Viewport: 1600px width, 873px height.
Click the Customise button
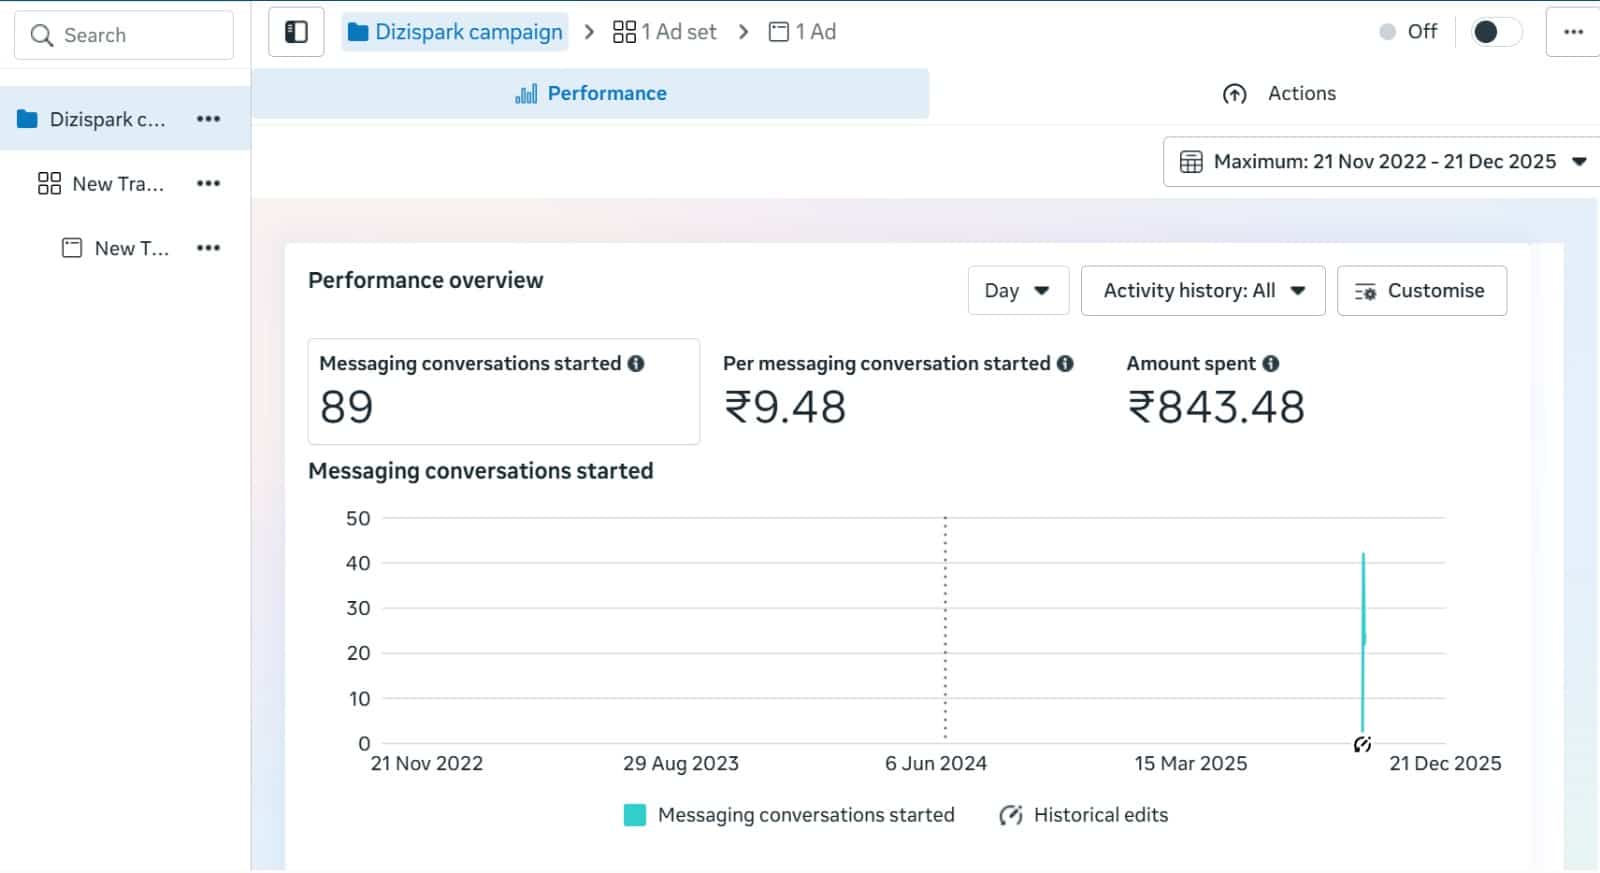tap(1421, 291)
